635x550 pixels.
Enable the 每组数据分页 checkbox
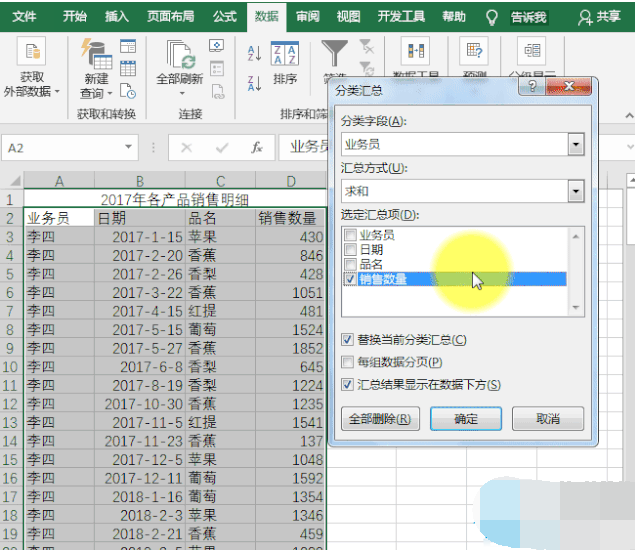pyautogui.click(x=348, y=362)
